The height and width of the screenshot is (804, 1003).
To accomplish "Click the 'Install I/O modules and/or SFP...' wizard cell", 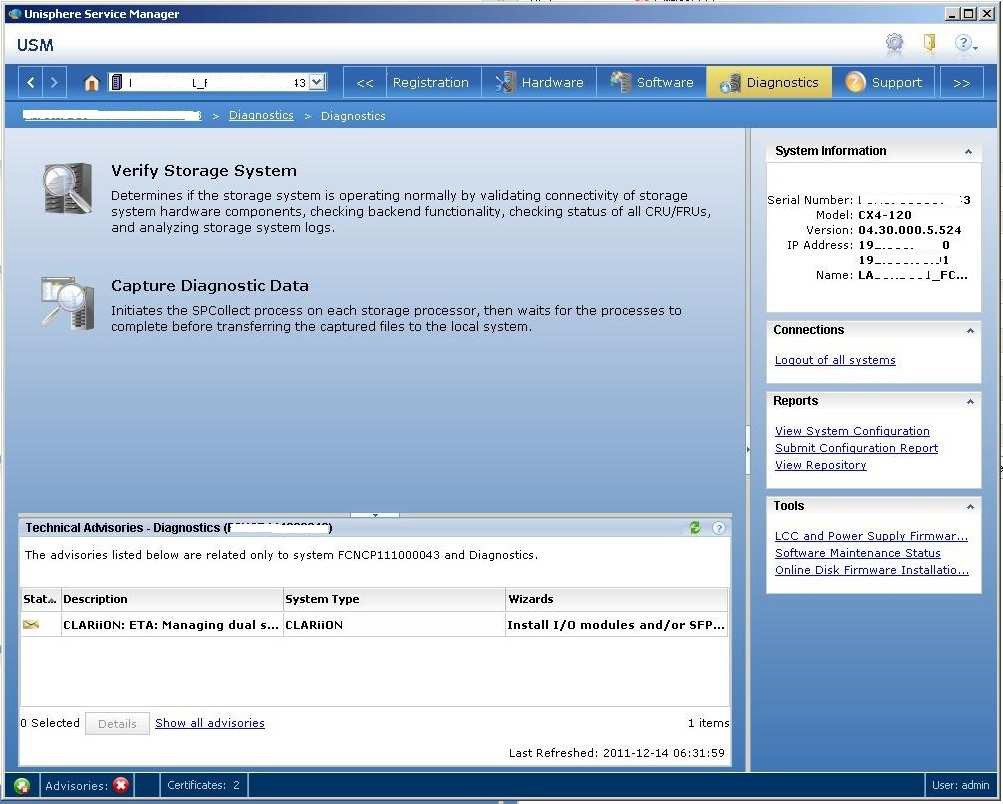I will 616,625.
